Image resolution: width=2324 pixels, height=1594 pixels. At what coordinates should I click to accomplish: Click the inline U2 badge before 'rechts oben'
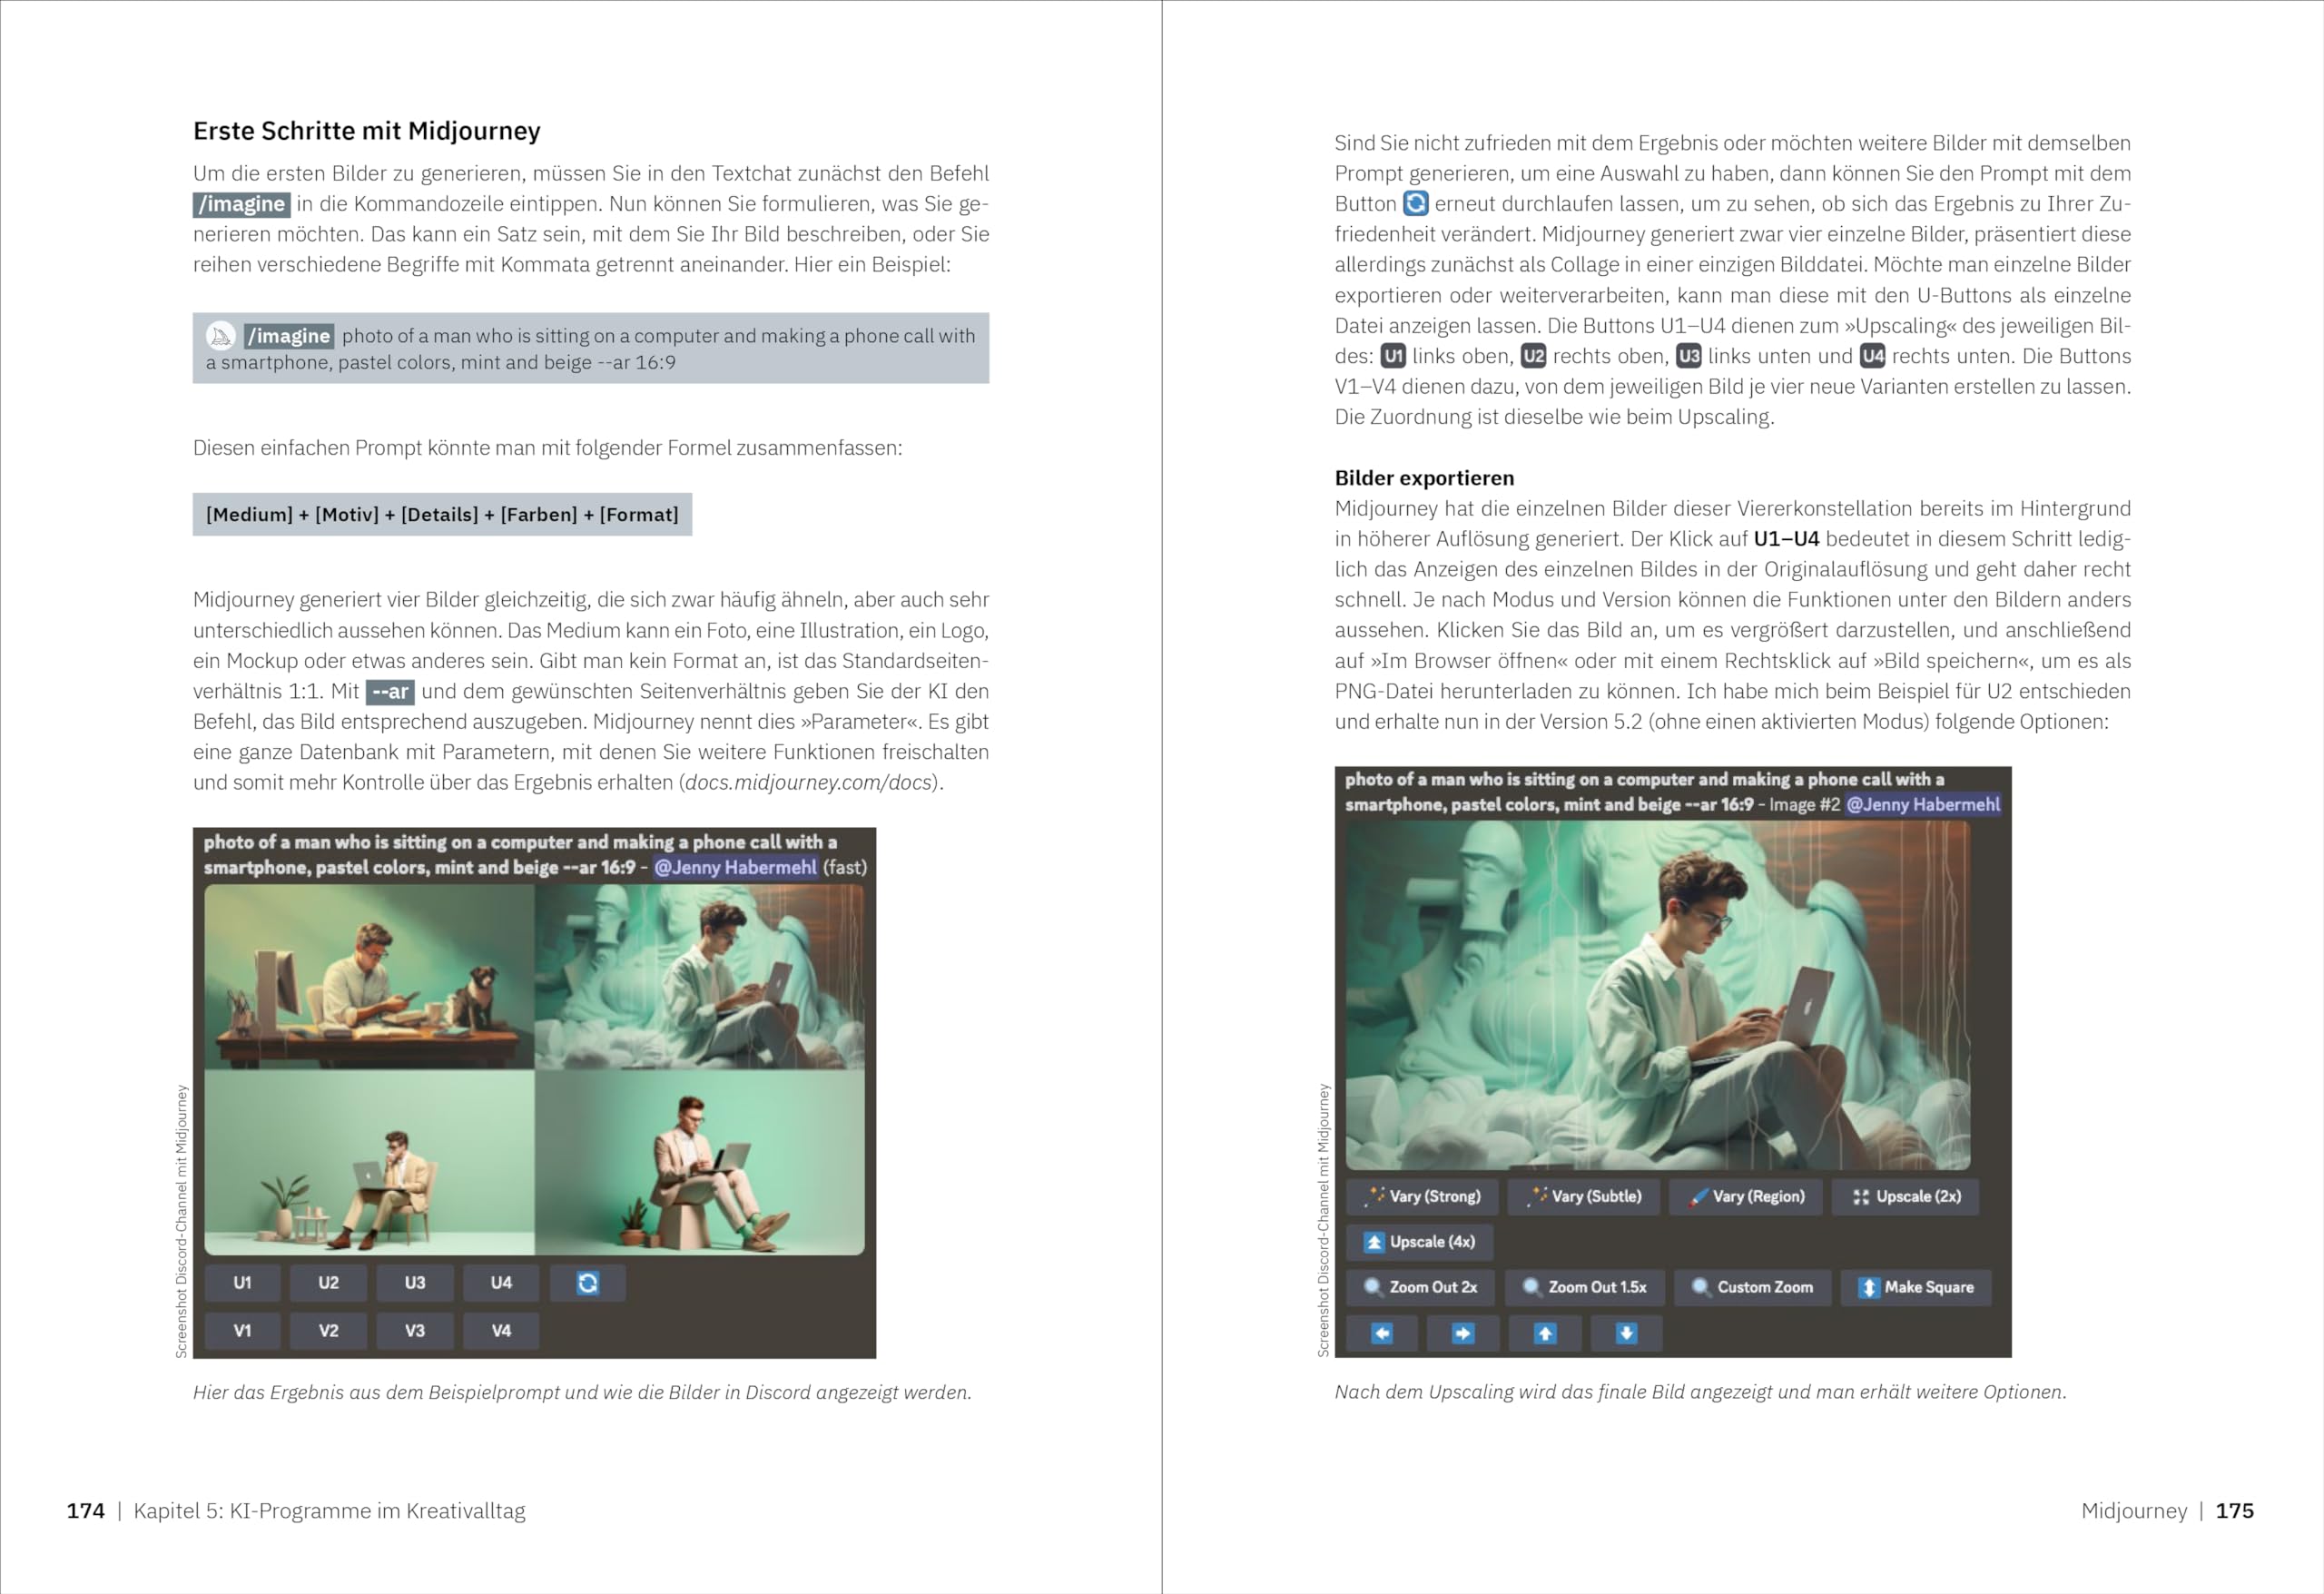click(1534, 356)
